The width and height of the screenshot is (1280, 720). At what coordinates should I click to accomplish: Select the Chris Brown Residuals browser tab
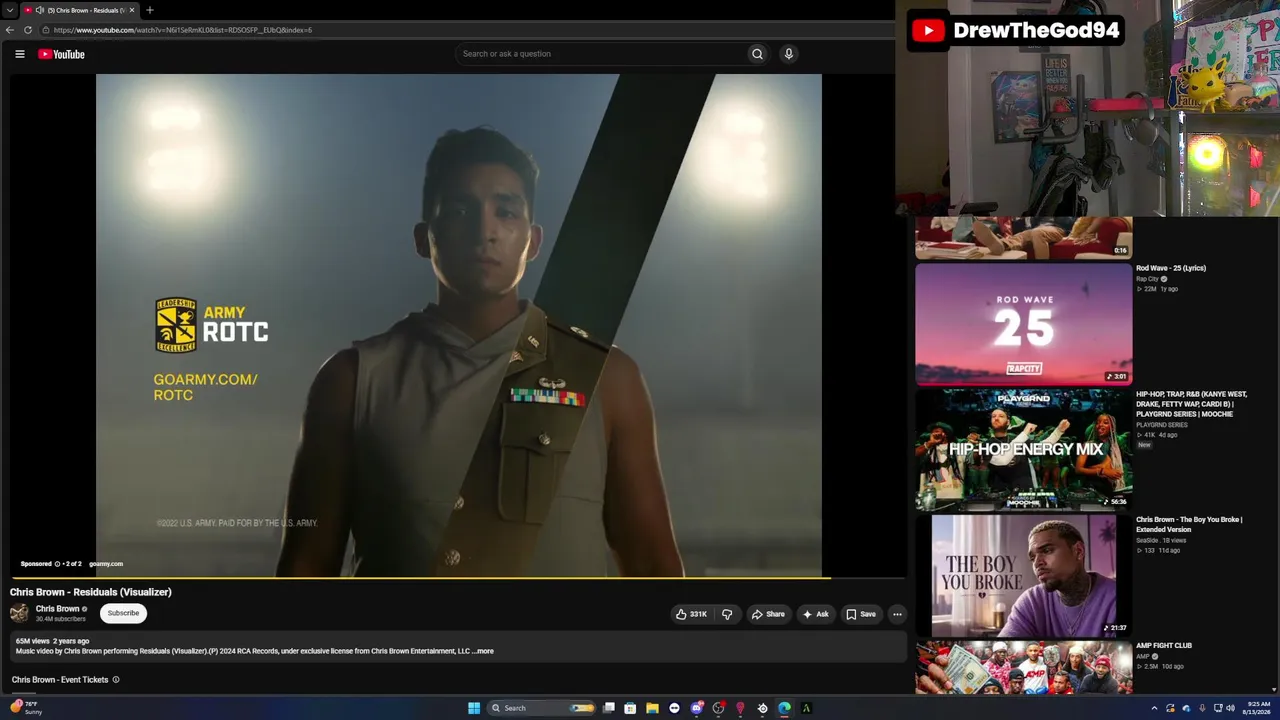point(80,10)
